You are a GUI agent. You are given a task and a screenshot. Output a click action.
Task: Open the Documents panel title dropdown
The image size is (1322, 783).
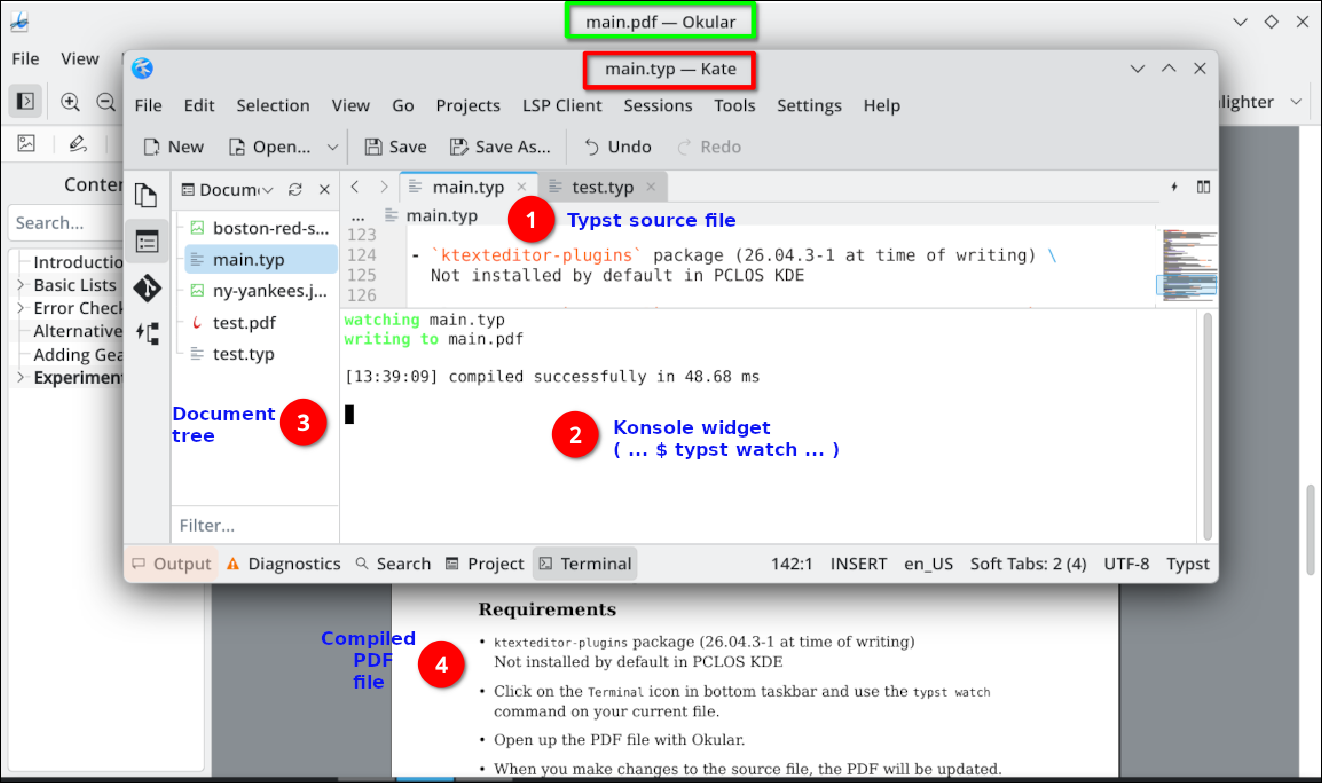267,189
